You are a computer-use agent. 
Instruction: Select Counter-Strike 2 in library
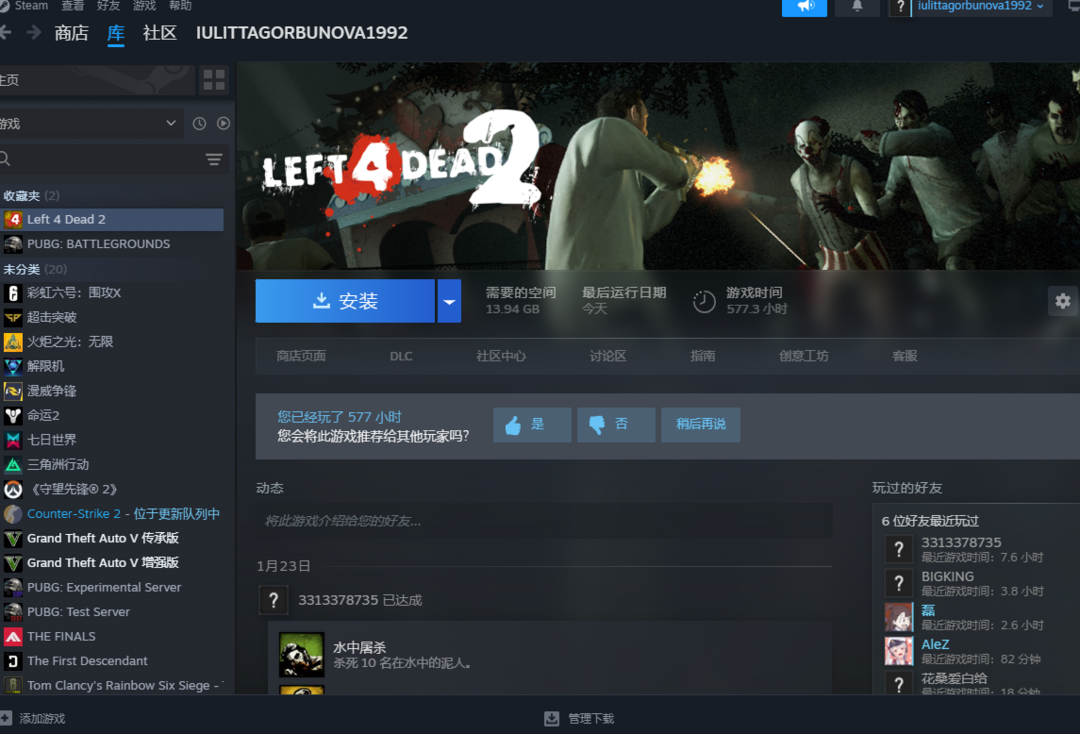click(112, 514)
